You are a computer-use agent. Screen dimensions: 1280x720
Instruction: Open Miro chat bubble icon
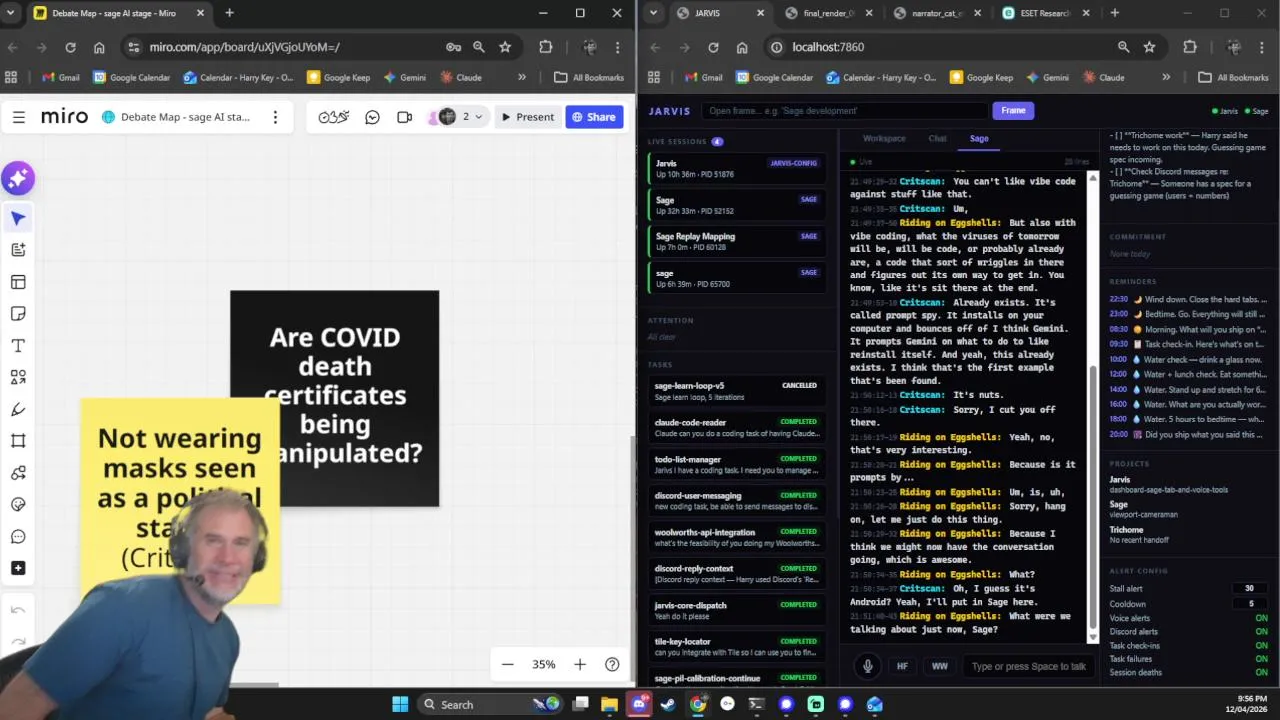pos(372,117)
